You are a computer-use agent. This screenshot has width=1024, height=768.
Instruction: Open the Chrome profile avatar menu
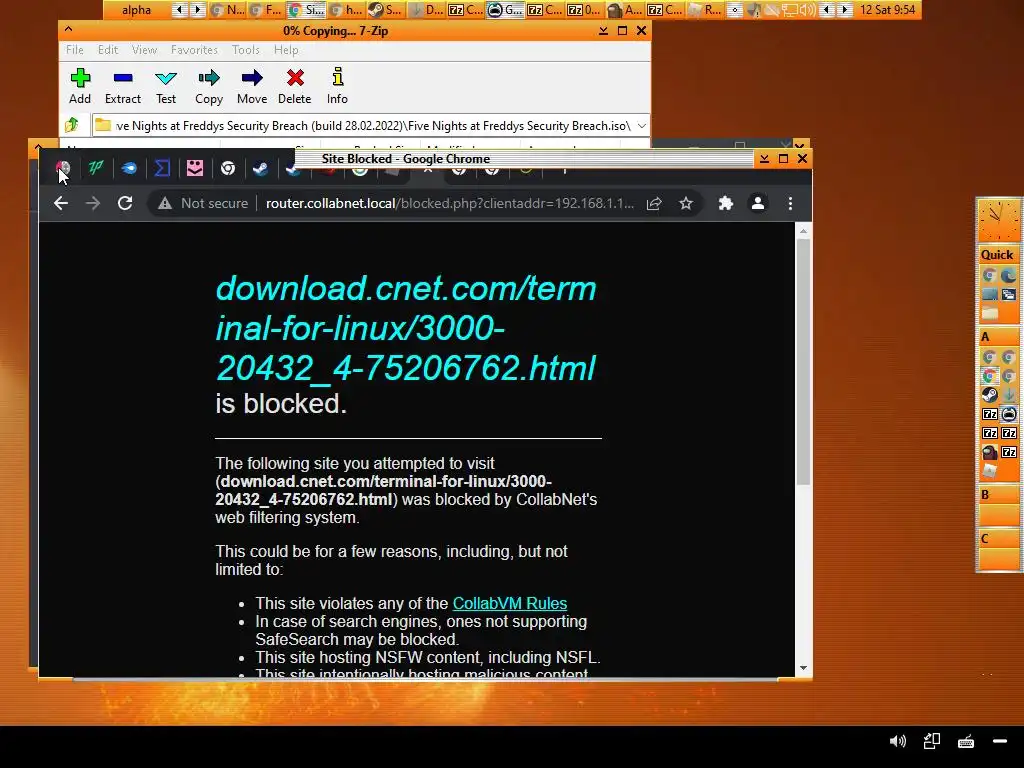(x=758, y=203)
